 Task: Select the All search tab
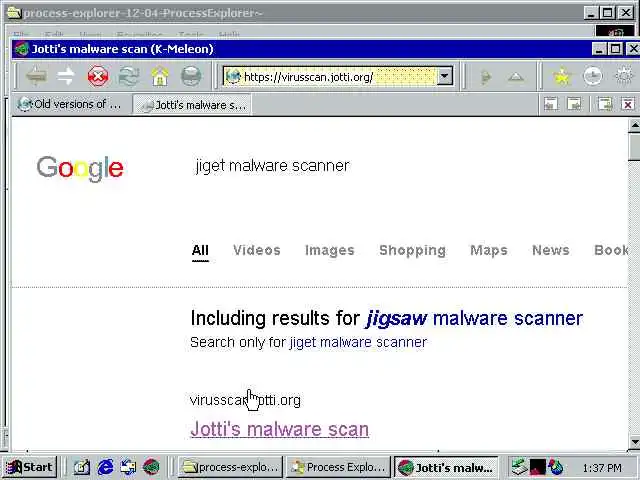(200, 250)
